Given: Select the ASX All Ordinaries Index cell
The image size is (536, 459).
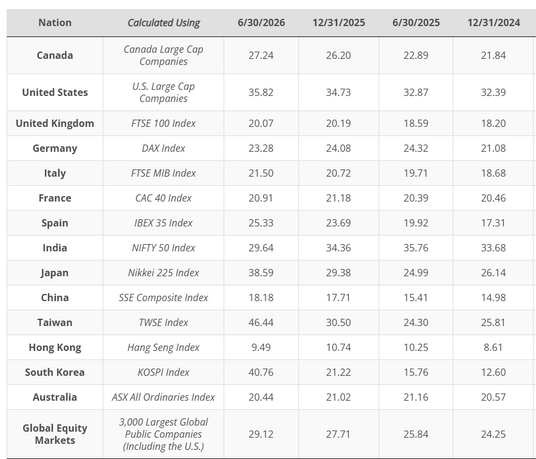Looking at the screenshot, I should pos(163,397).
